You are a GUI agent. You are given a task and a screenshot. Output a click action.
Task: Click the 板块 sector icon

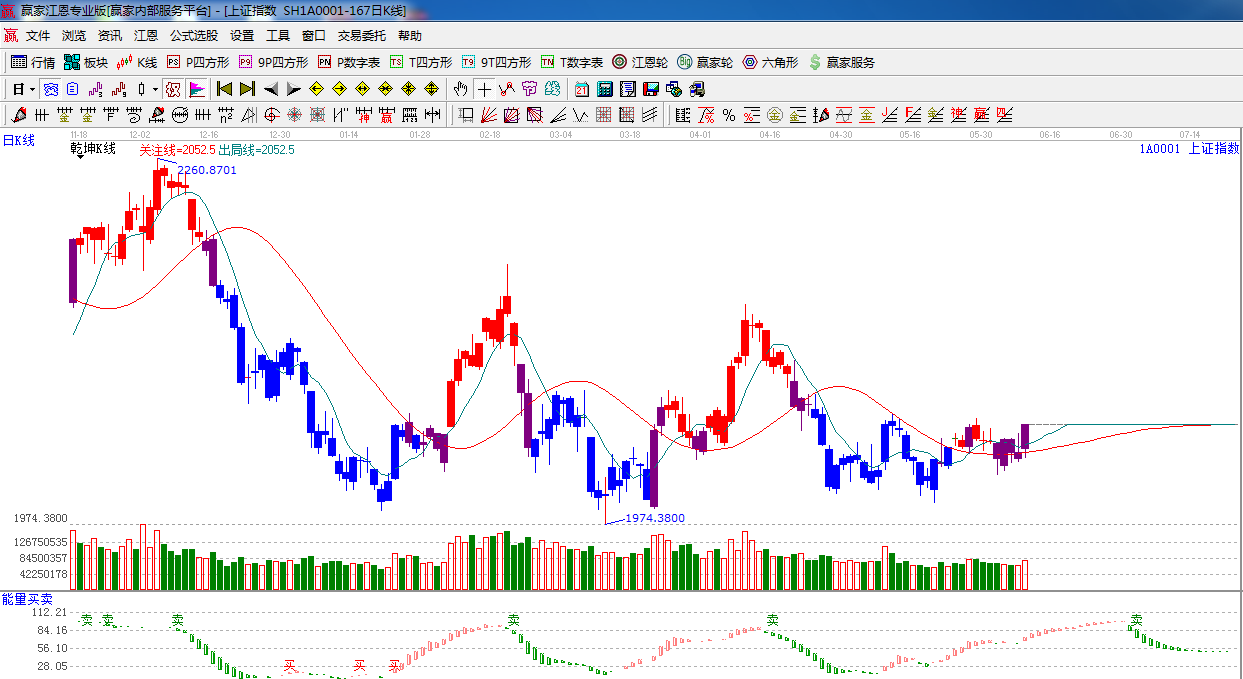(85, 62)
